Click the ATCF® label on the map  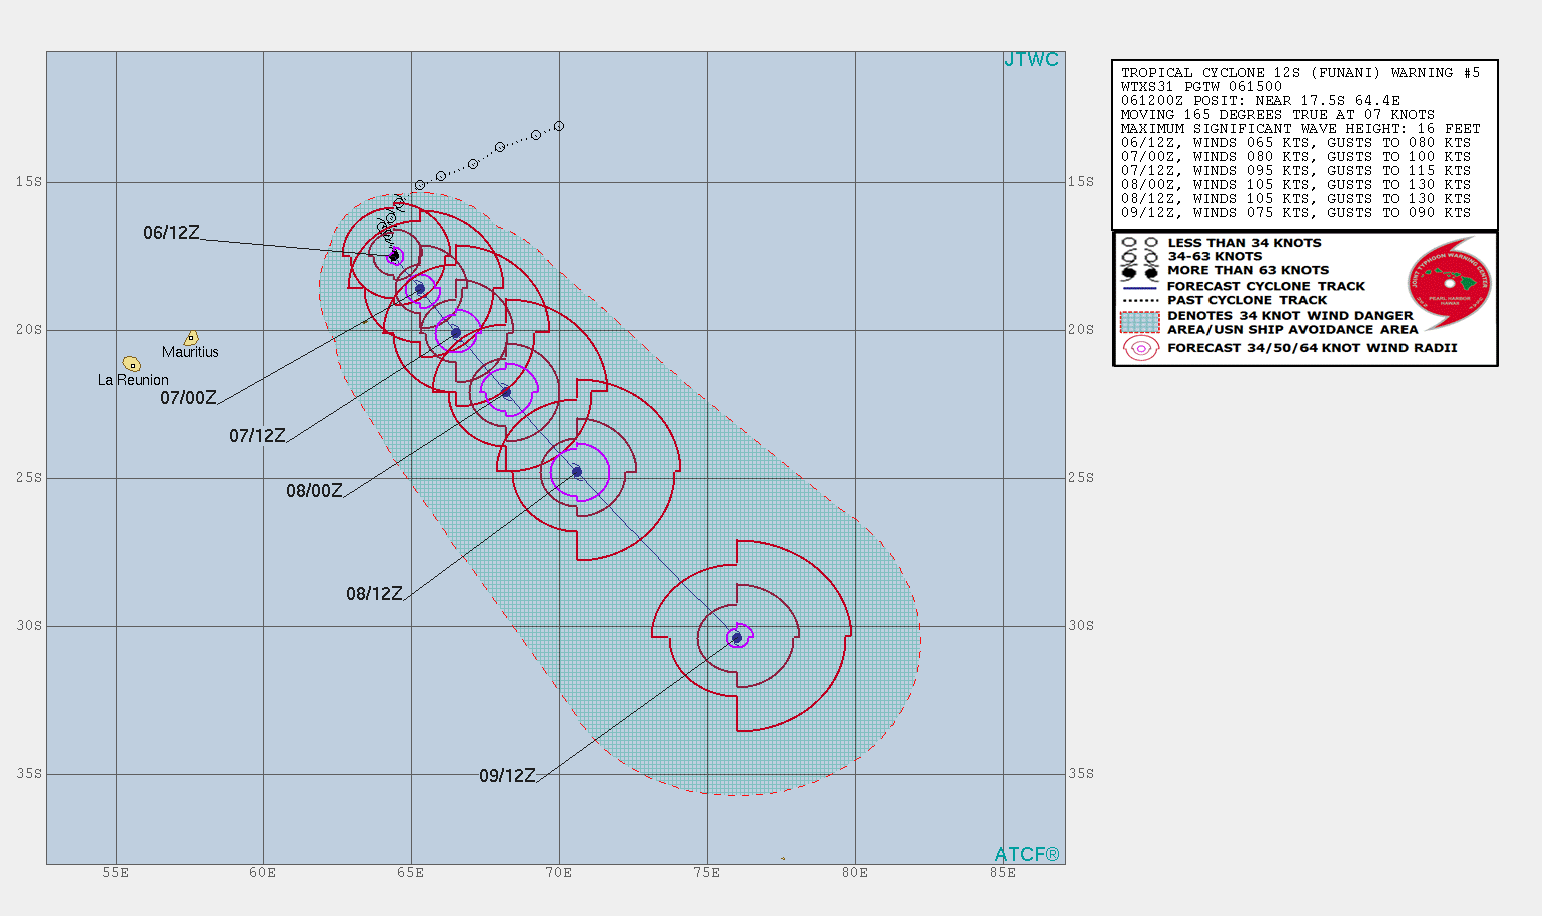point(1027,855)
